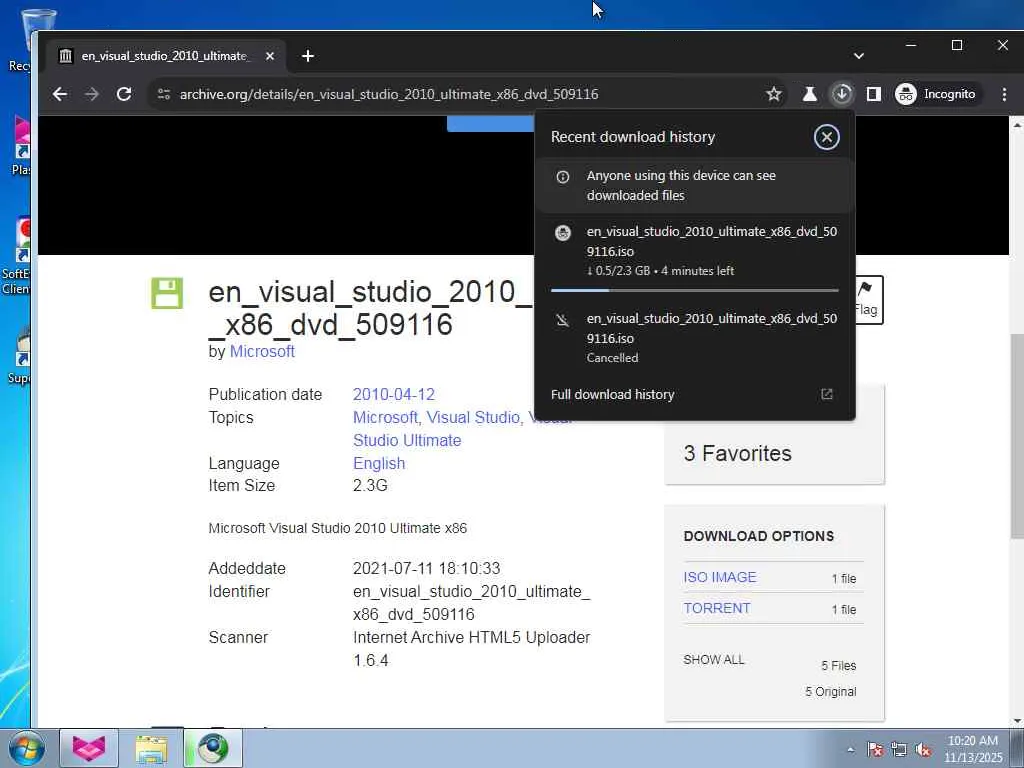The height and width of the screenshot is (768, 1024).
Task: Download the ISO IMAGE option
Action: coord(720,577)
